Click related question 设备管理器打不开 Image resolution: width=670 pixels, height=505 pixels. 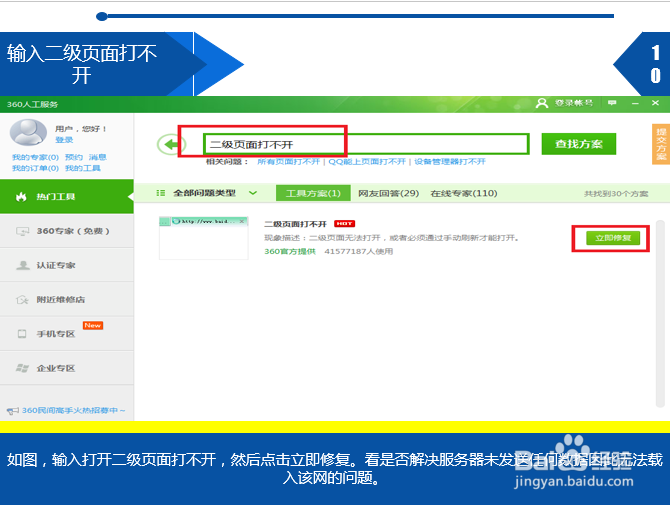tap(450, 161)
